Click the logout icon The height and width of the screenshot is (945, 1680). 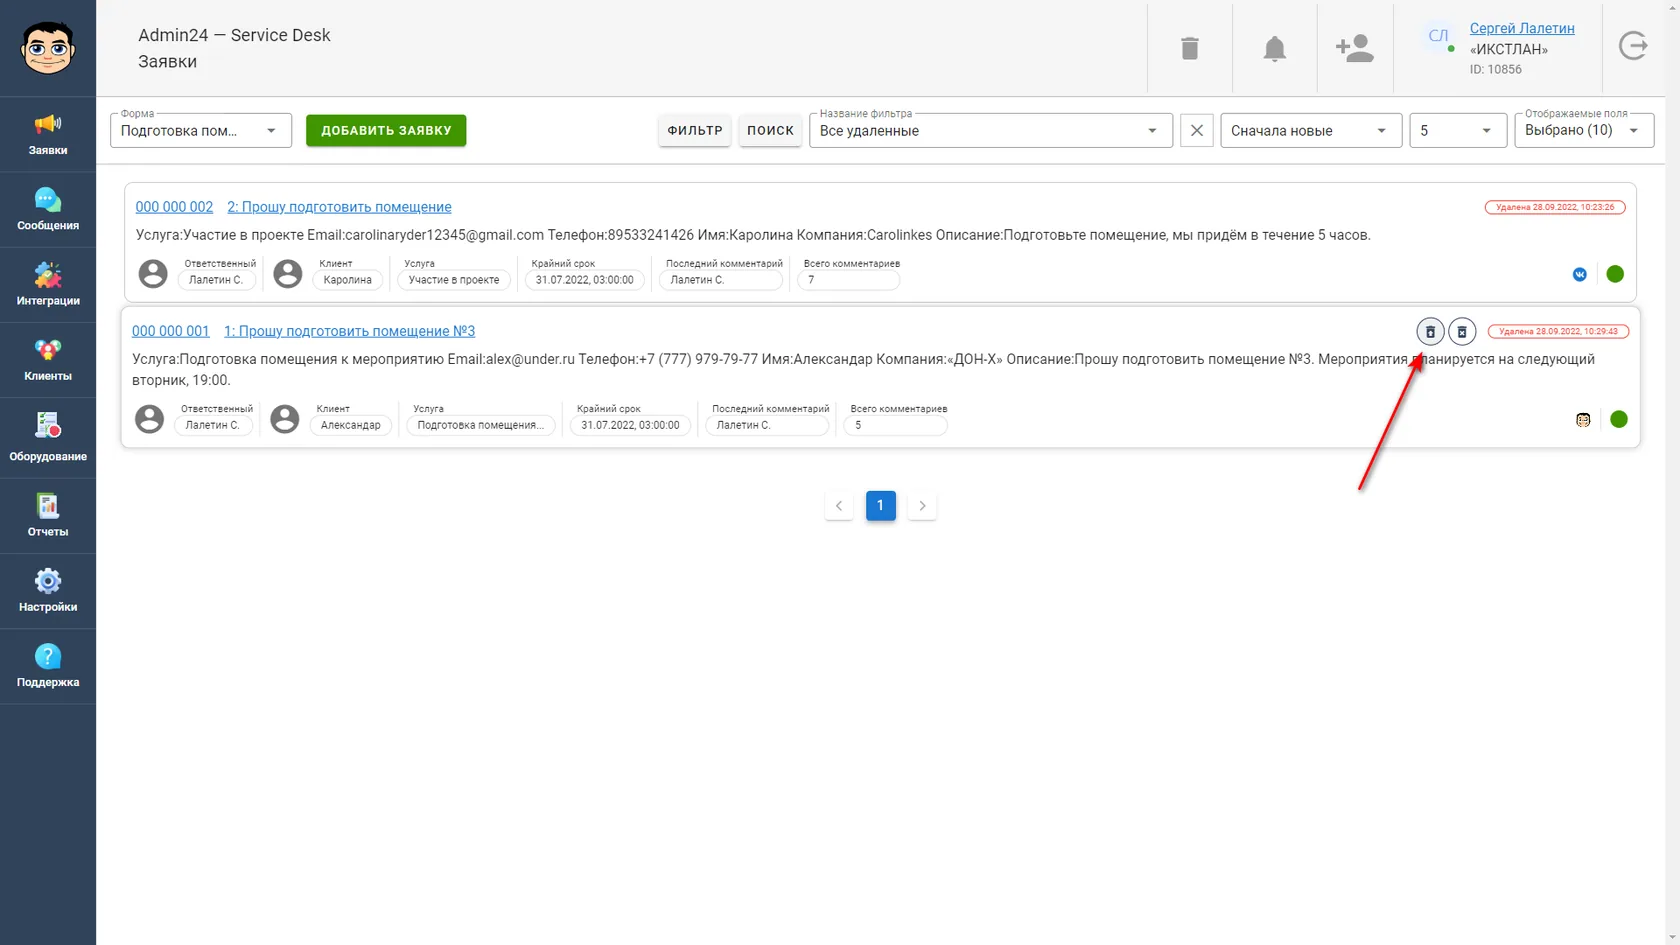(x=1632, y=46)
